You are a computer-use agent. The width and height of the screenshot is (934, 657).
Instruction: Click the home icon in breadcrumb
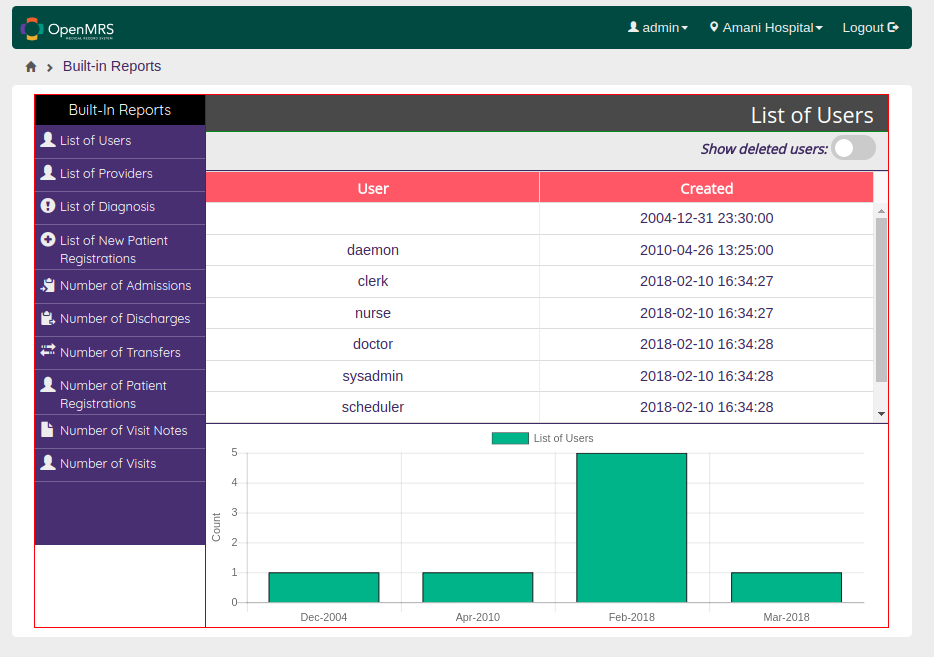(x=31, y=67)
